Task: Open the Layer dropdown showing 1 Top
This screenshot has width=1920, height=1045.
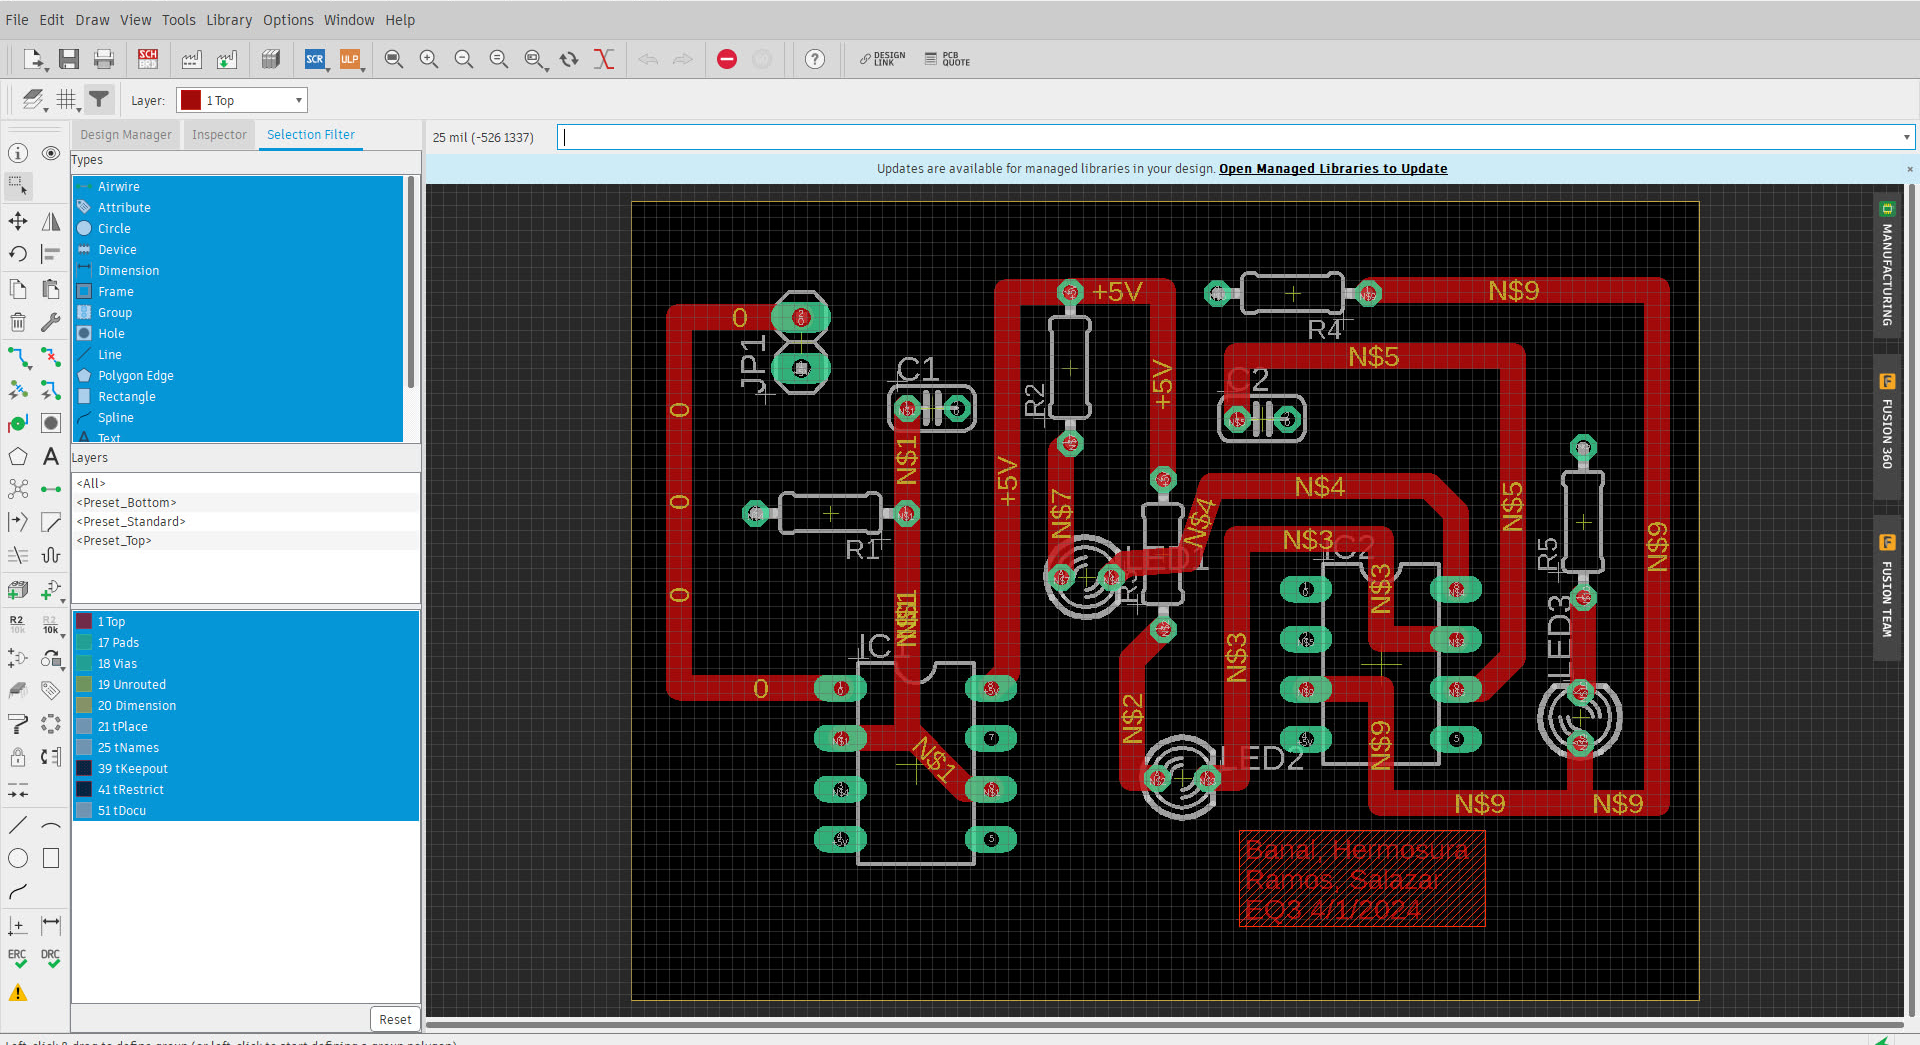Action: pos(242,100)
